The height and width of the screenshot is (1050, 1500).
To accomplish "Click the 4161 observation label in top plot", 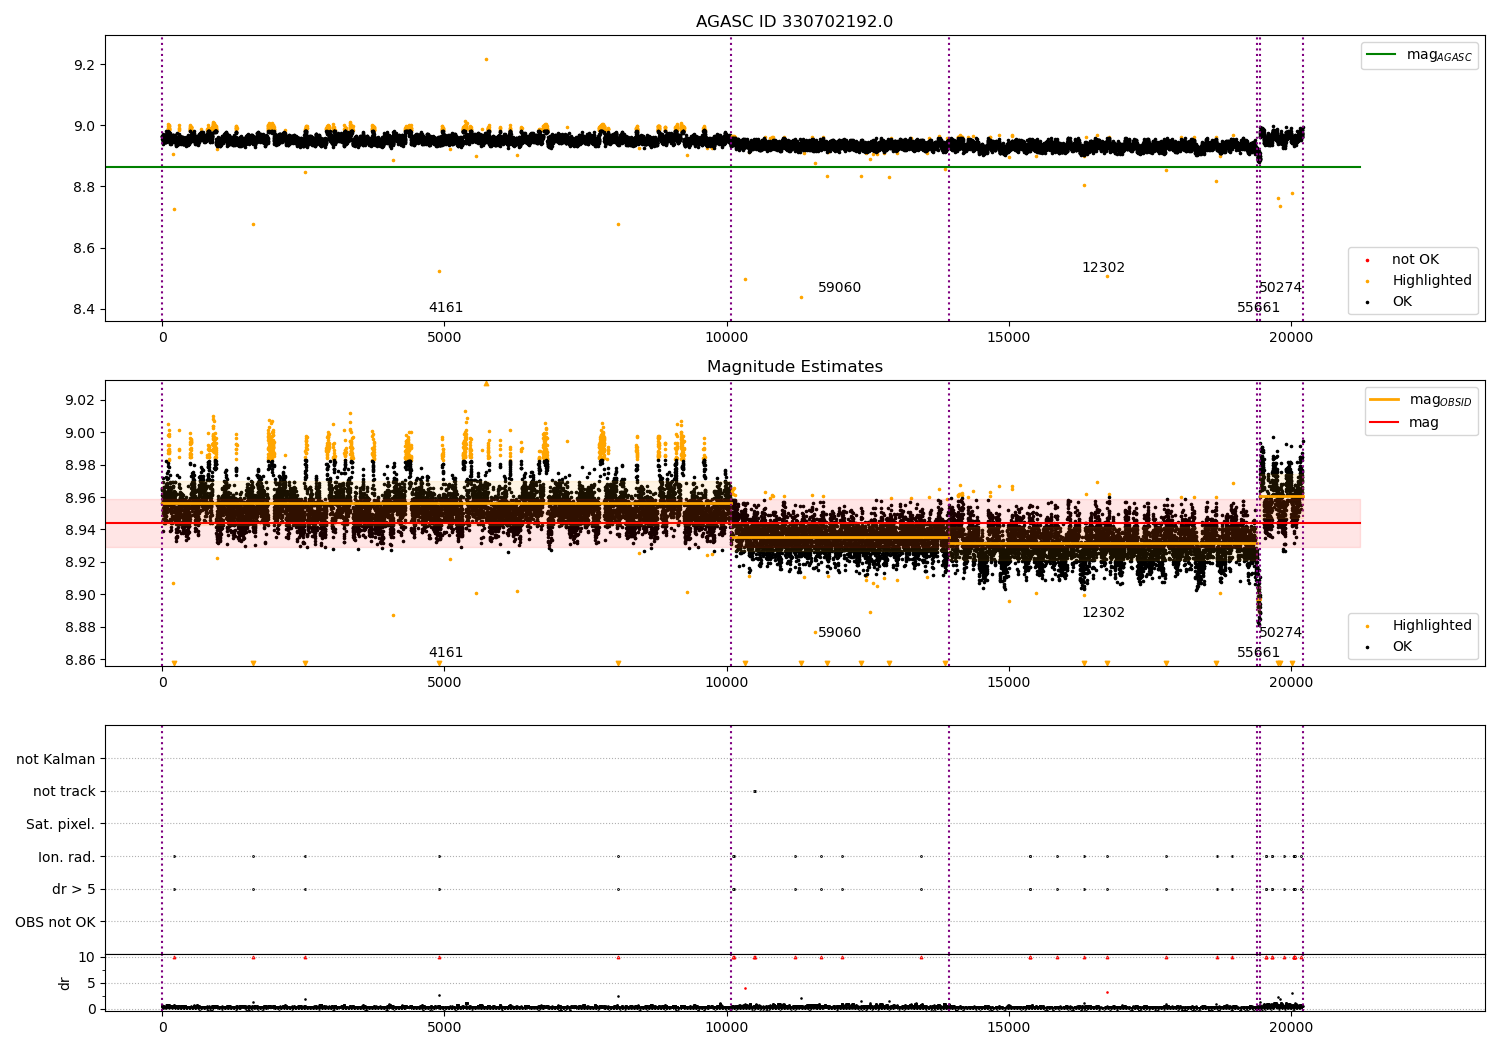I will (x=446, y=308).
